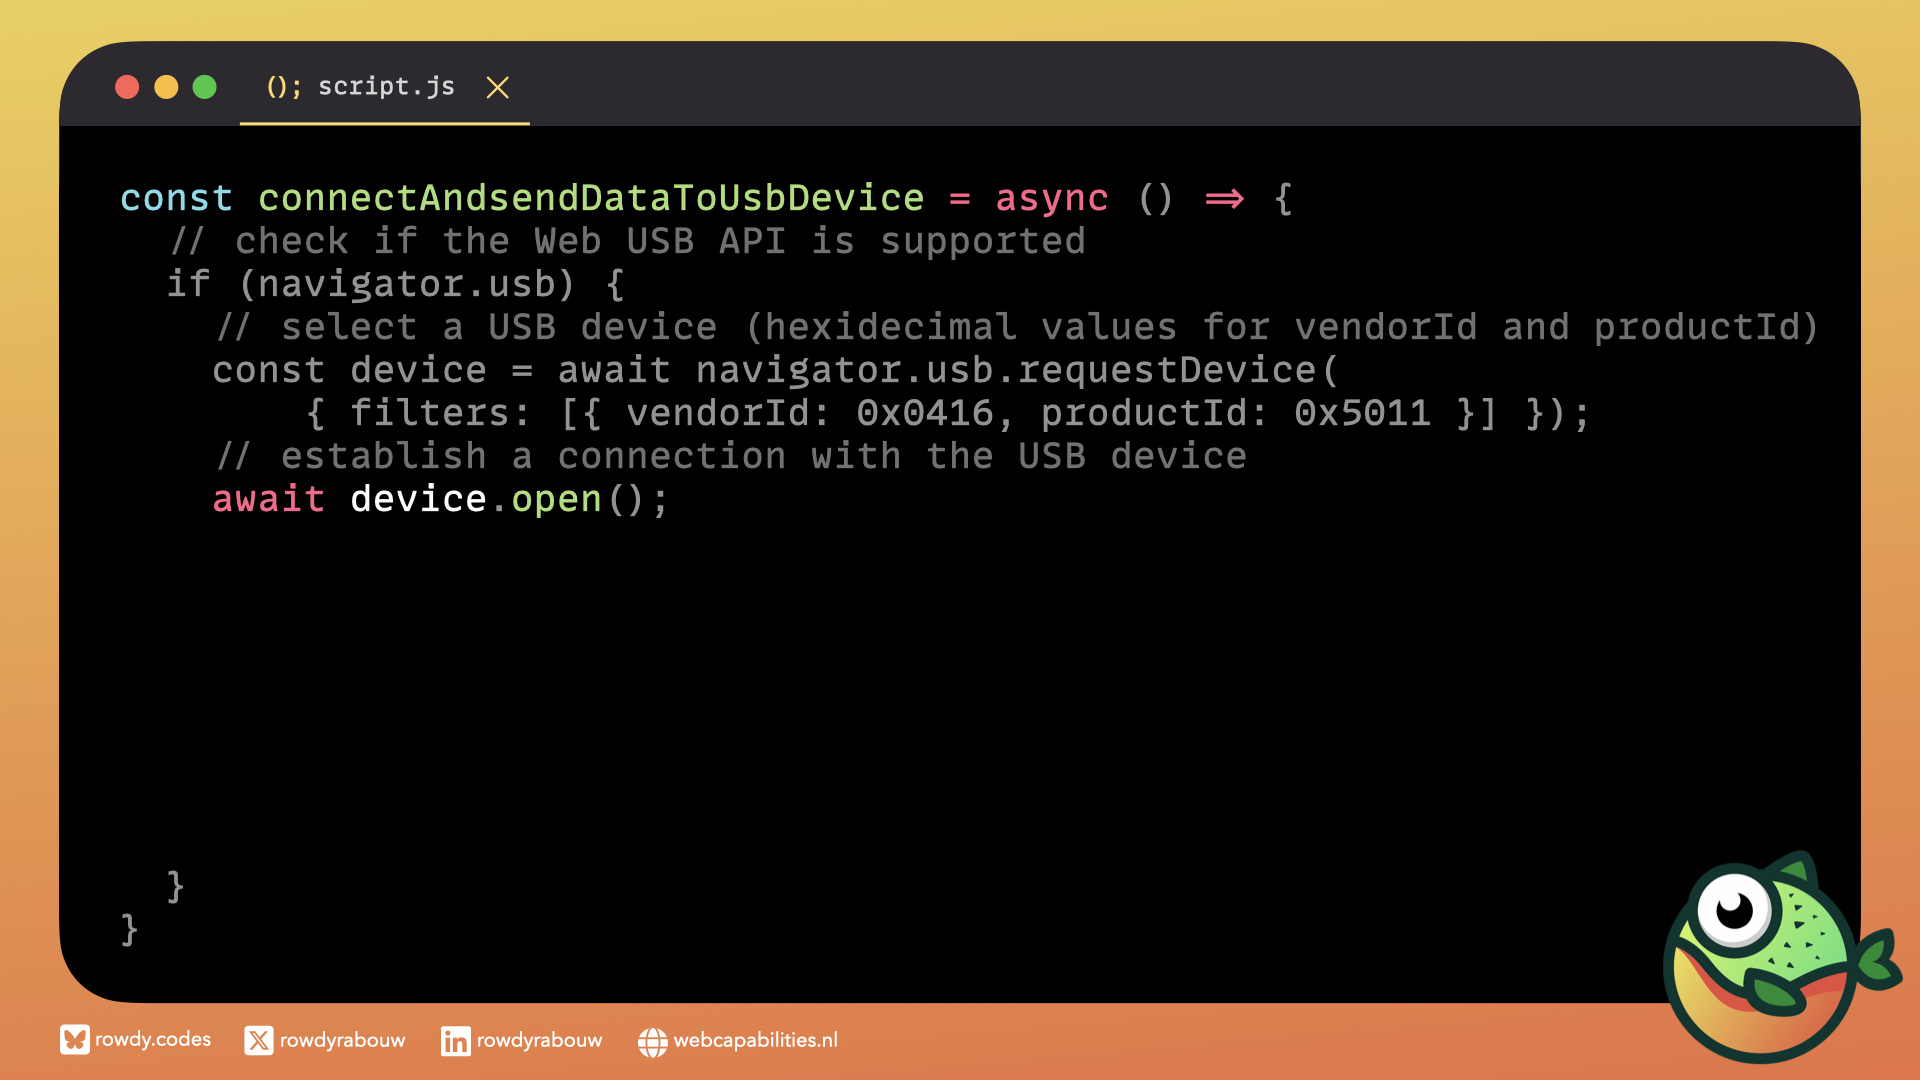The image size is (1920, 1080).
Task: Open the webcapabilities.nl link
Action: click(x=755, y=1041)
